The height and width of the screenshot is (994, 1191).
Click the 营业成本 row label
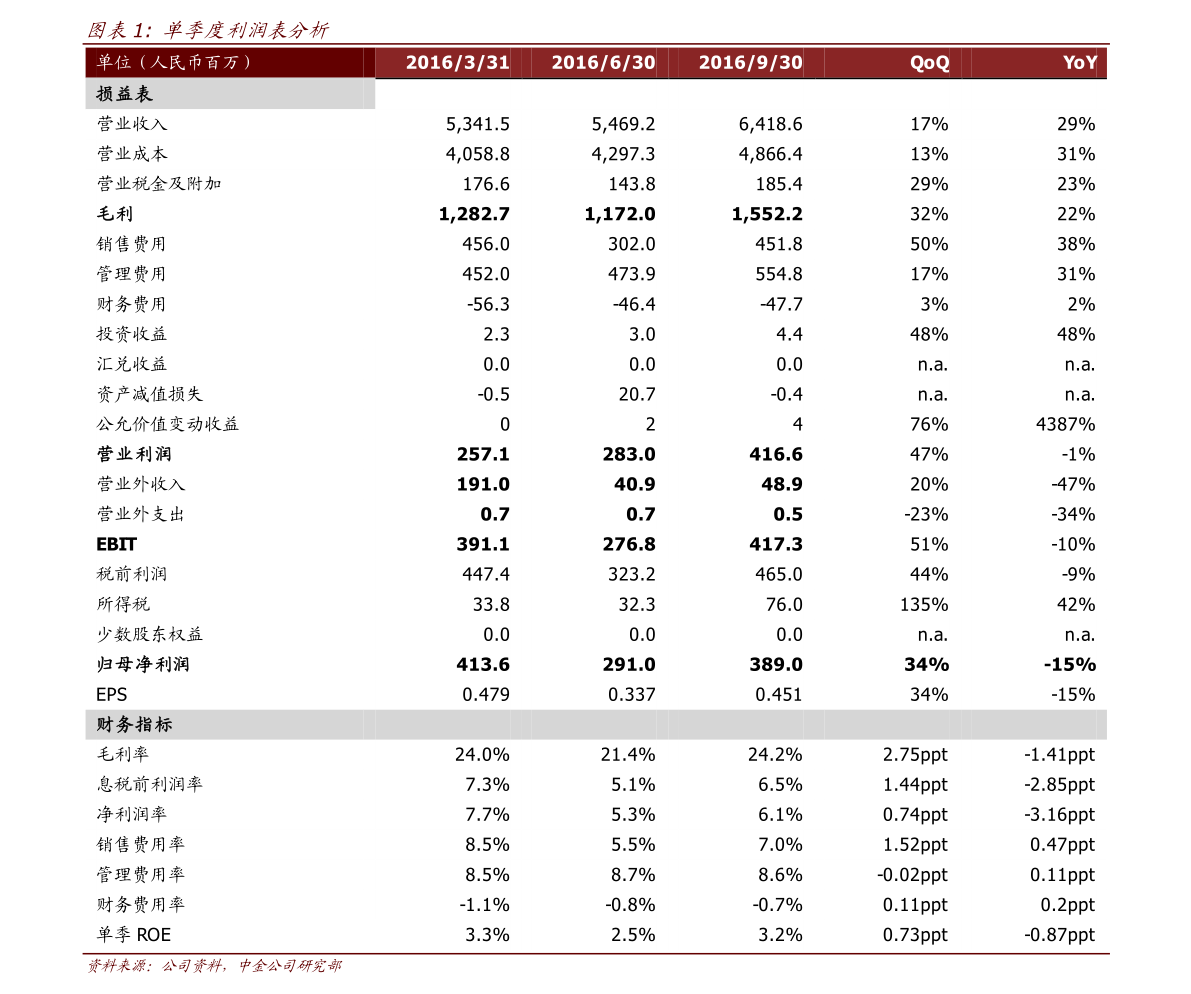[x=131, y=154]
